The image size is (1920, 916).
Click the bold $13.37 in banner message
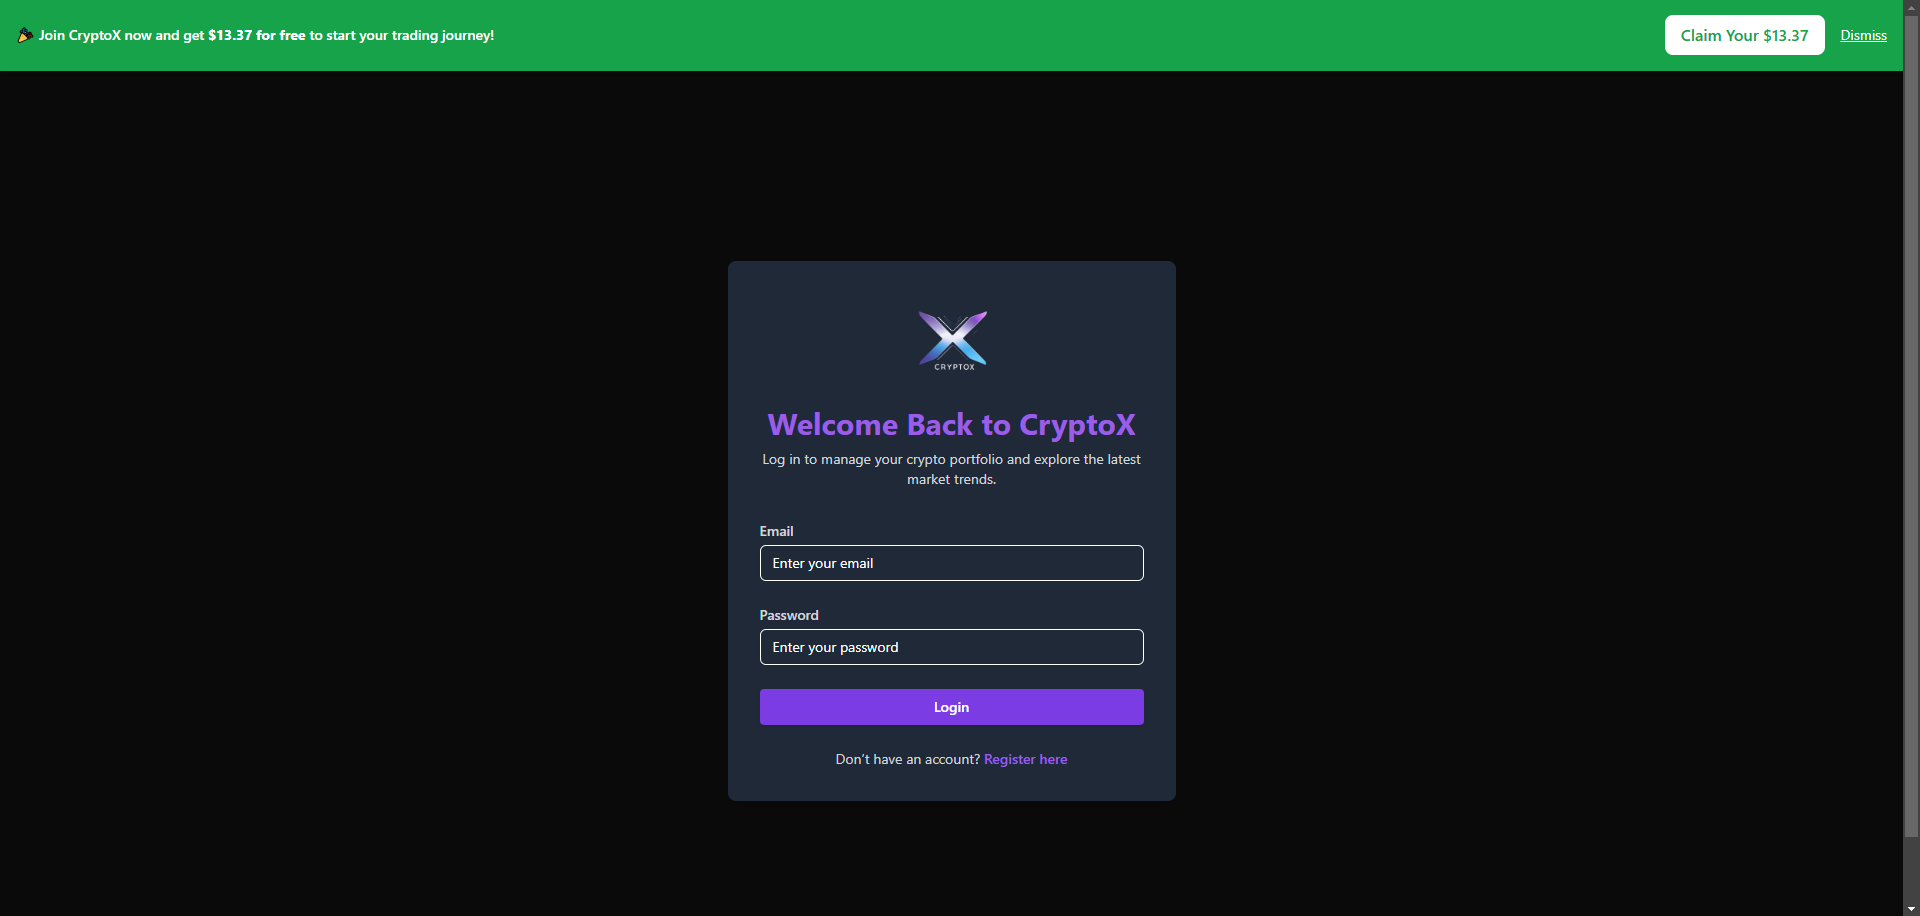point(230,35)
